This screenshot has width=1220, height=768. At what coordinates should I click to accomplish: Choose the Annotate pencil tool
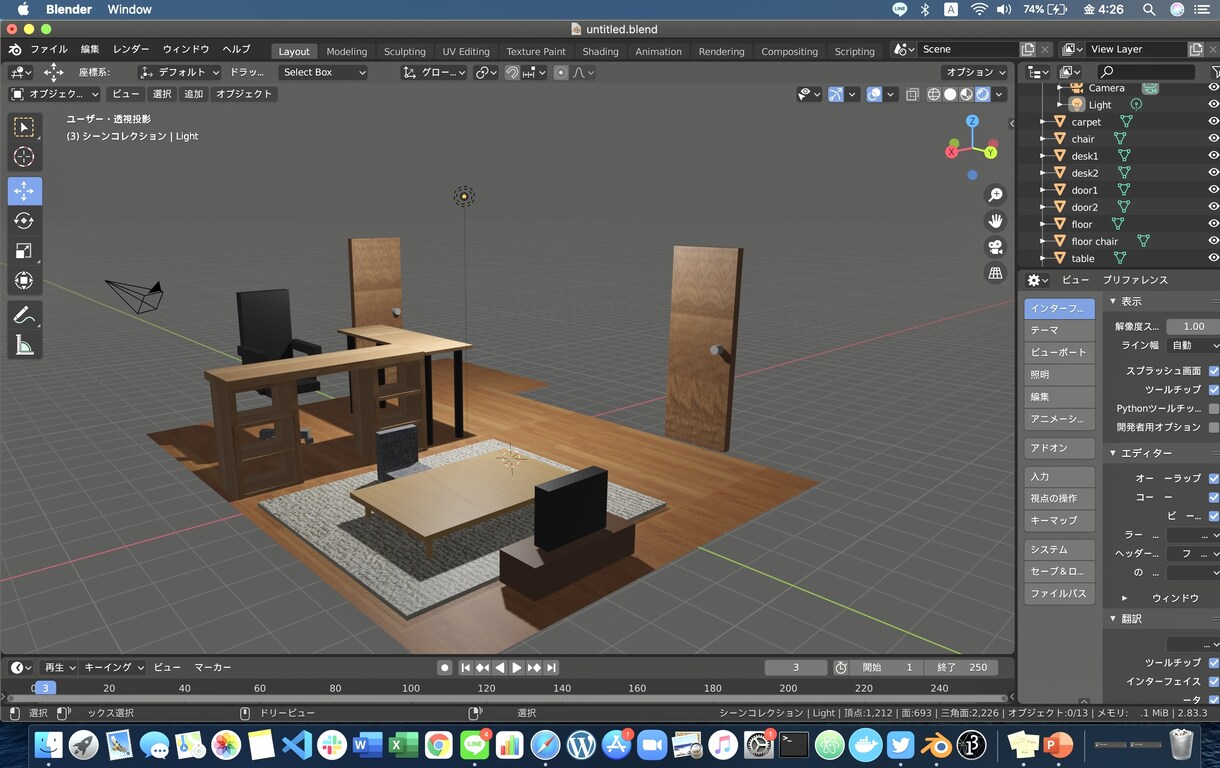[24, 315]
